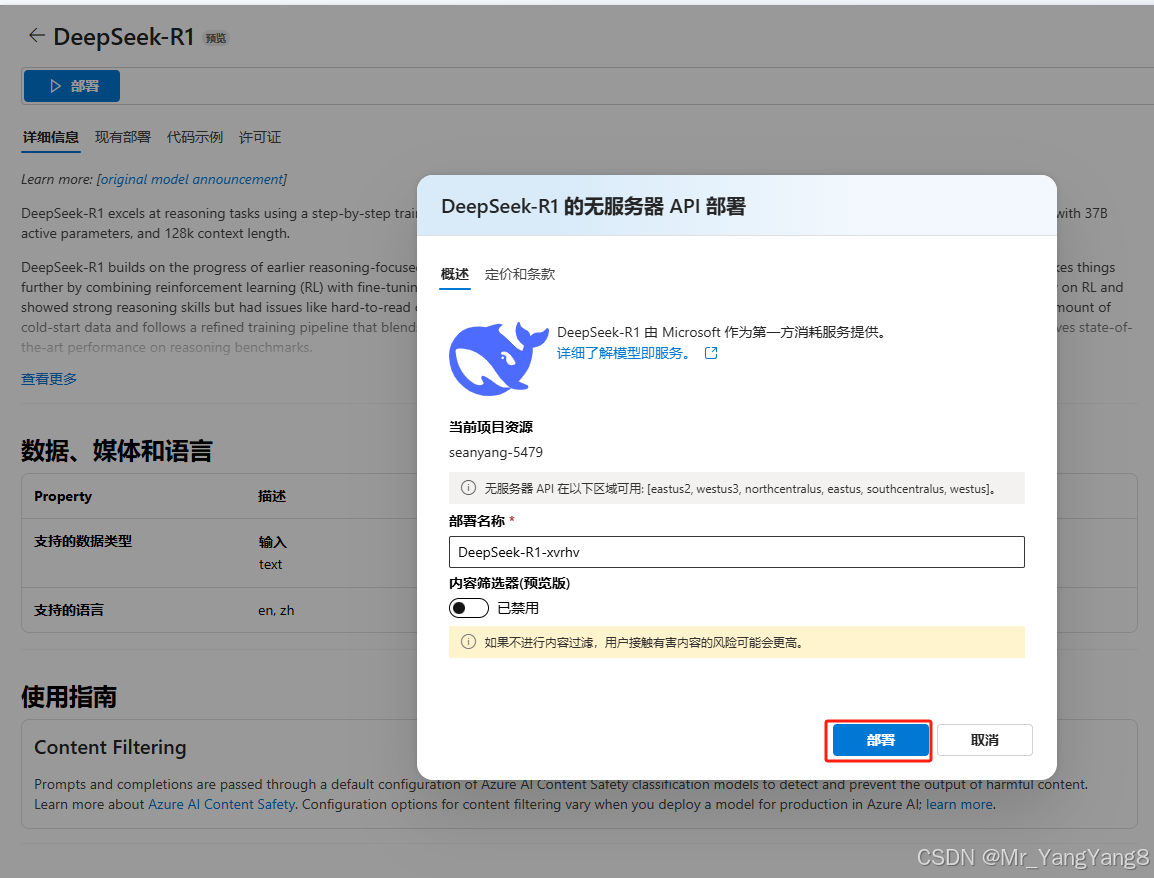Expand description with 查看更多
Screen dimensions: 1154x878
click(x=49, y=379)
